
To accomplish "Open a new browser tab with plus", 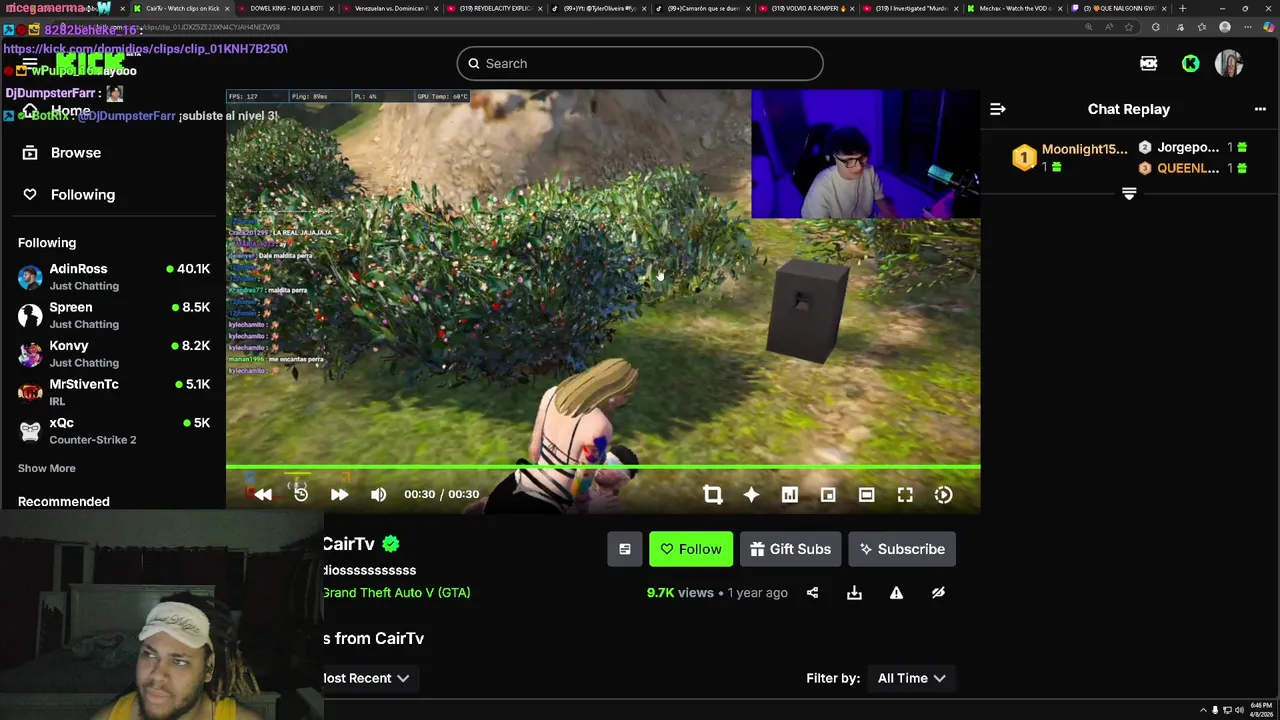I will click(x=1183, y=8).
